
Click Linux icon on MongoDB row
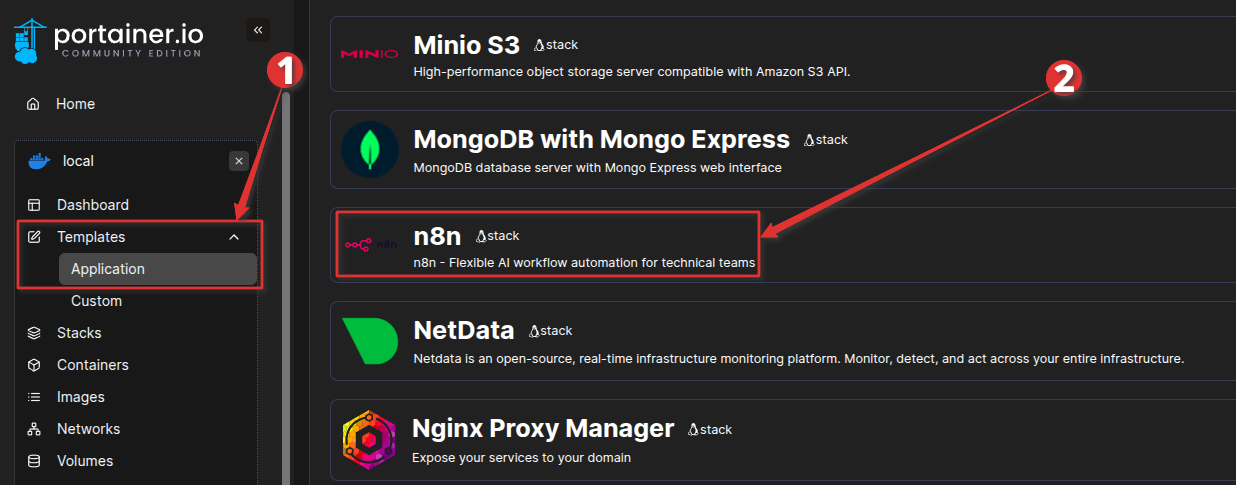click(x=810, y=140)
